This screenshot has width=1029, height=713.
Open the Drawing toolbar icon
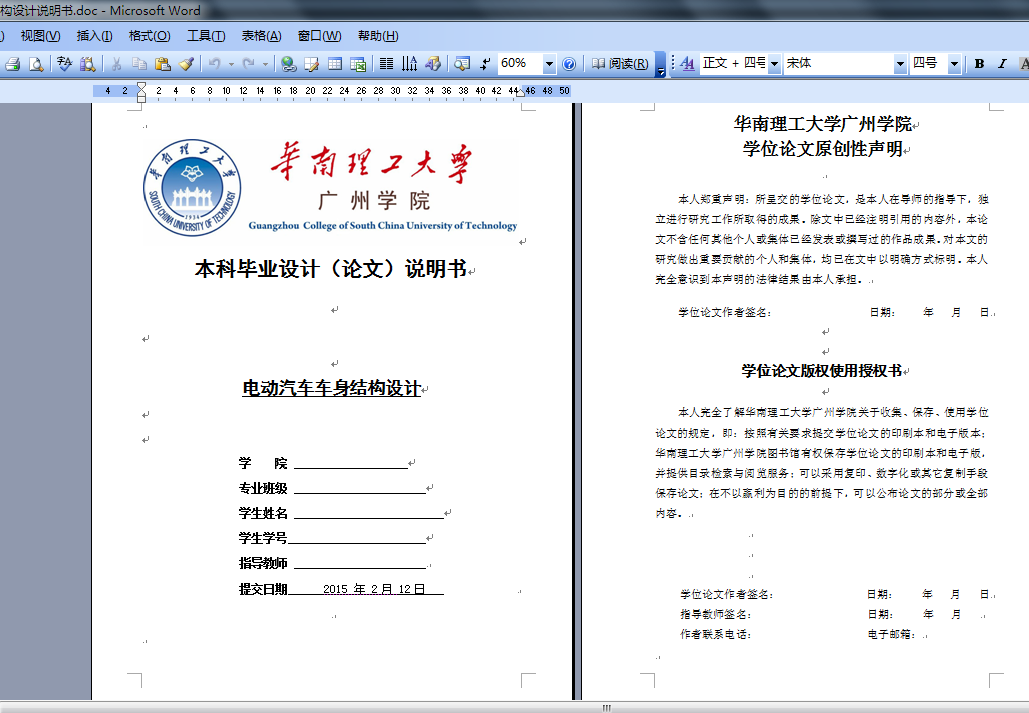click(433, 64)
